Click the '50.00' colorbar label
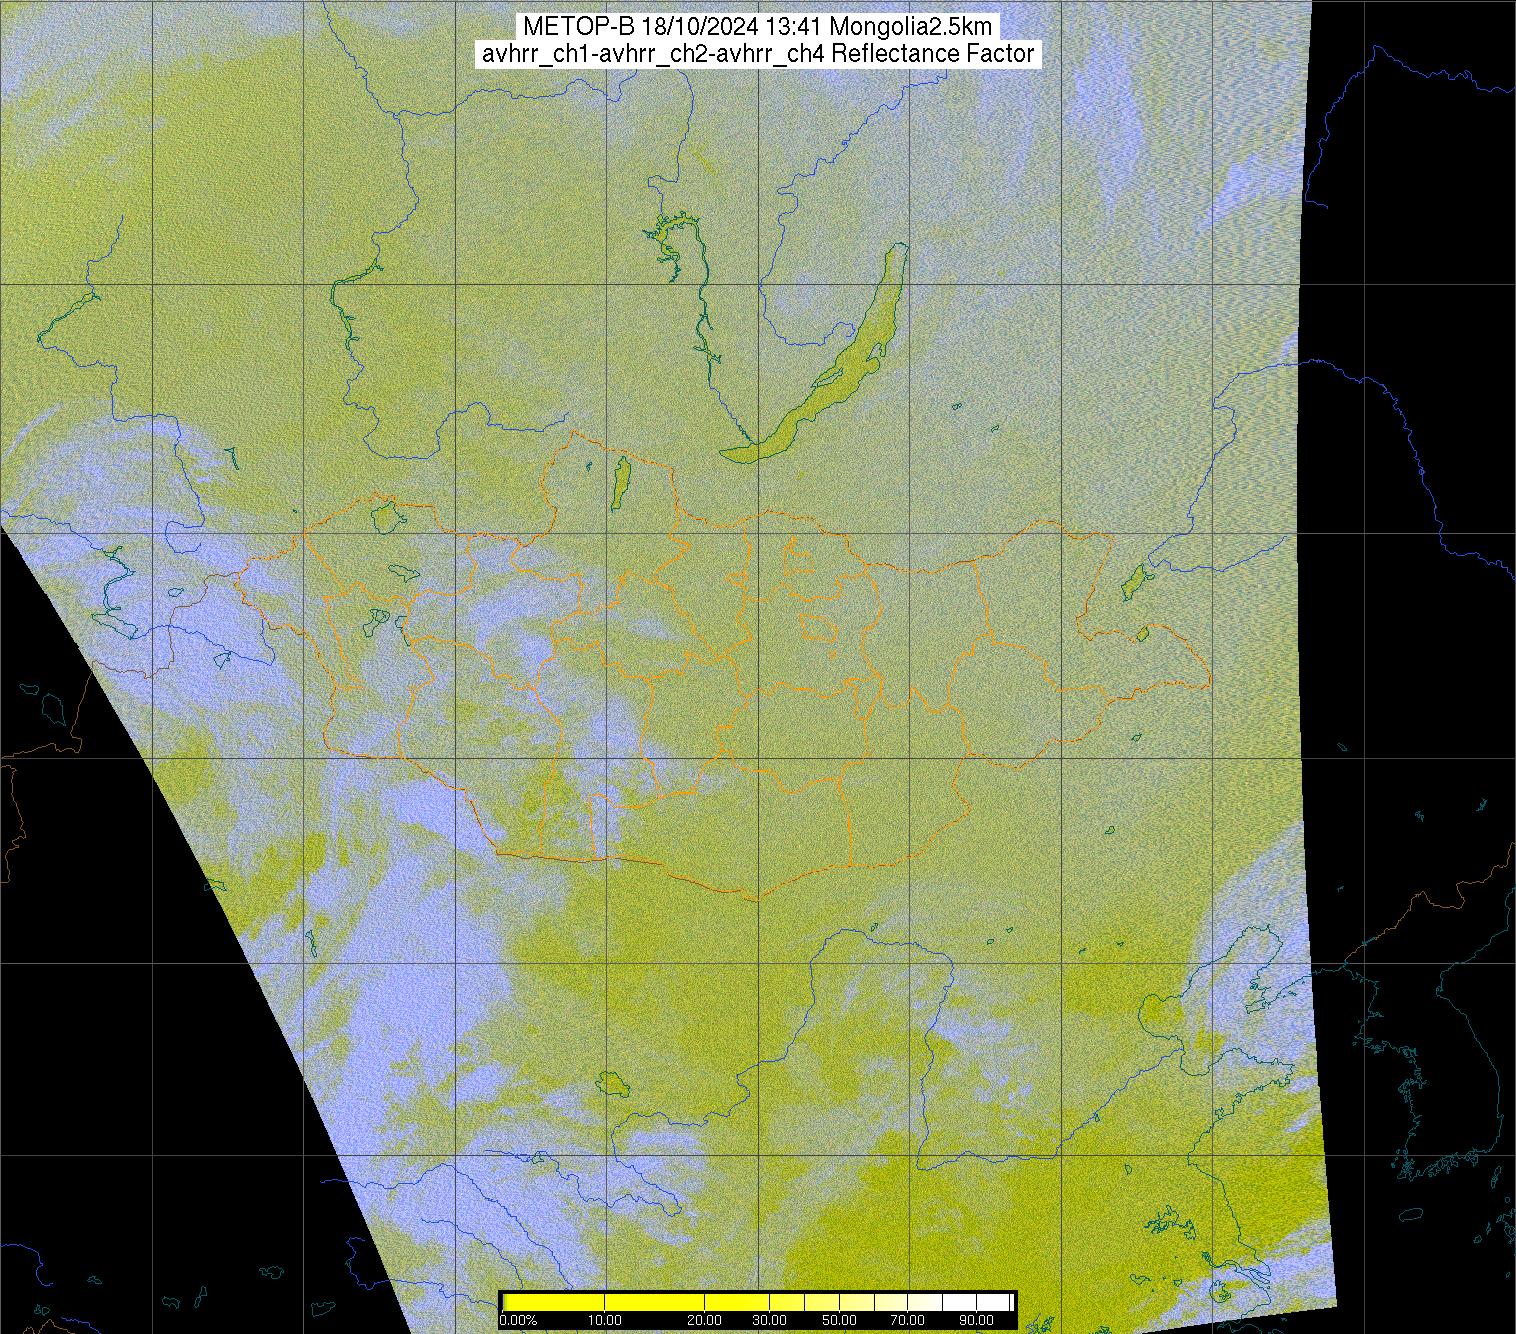 tap(841, 1321)
